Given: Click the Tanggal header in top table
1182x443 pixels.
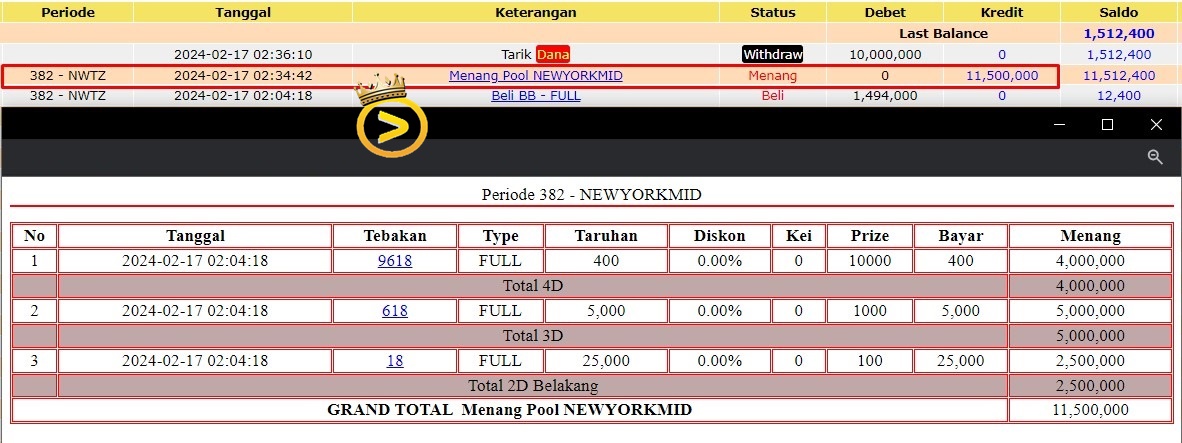Looking at the screenshot, I should (243, 12).
